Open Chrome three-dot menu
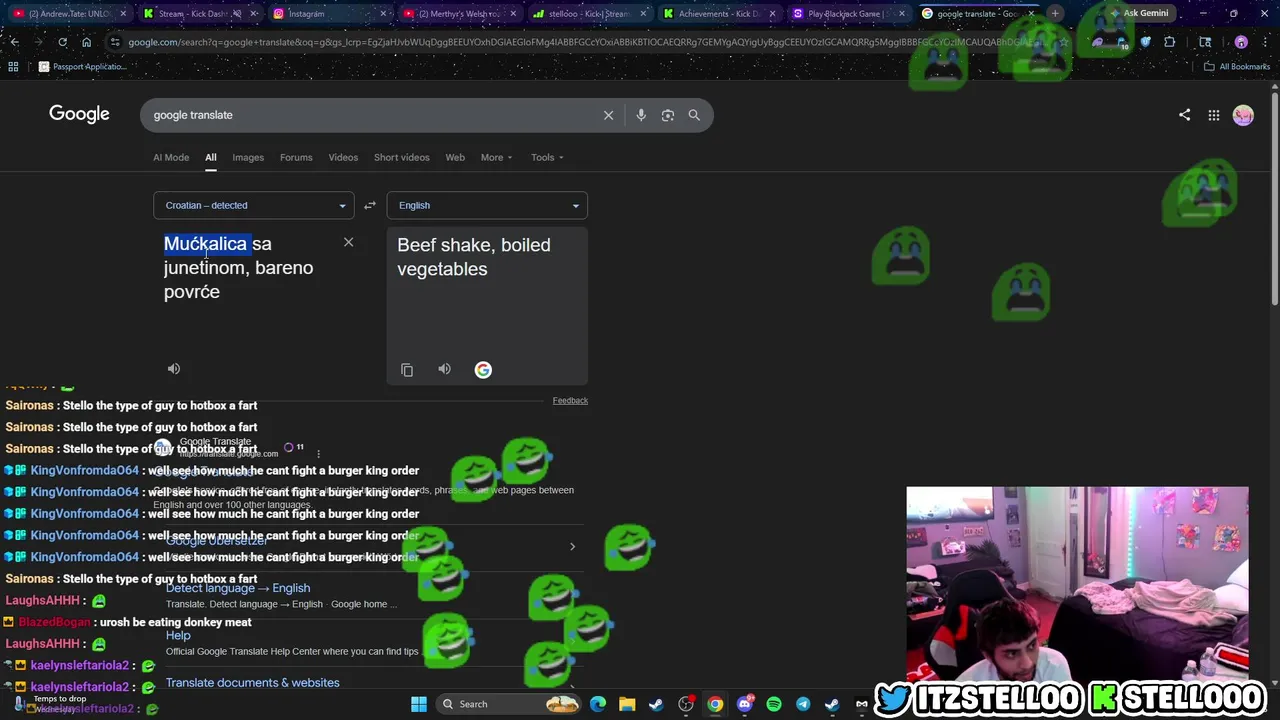 tap(1265, 42)
